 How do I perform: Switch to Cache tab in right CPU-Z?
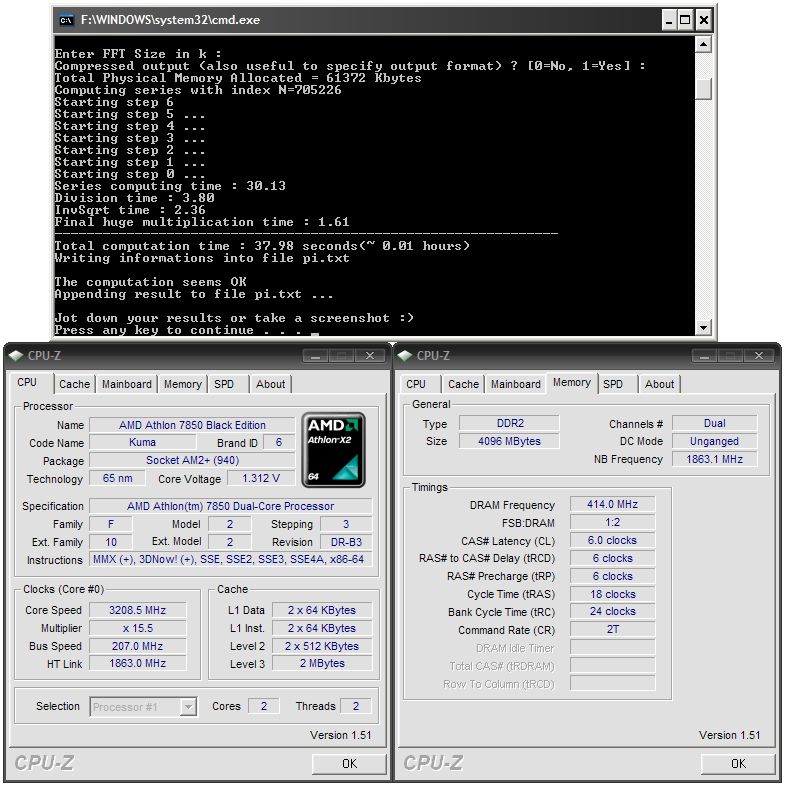(463, 384)
